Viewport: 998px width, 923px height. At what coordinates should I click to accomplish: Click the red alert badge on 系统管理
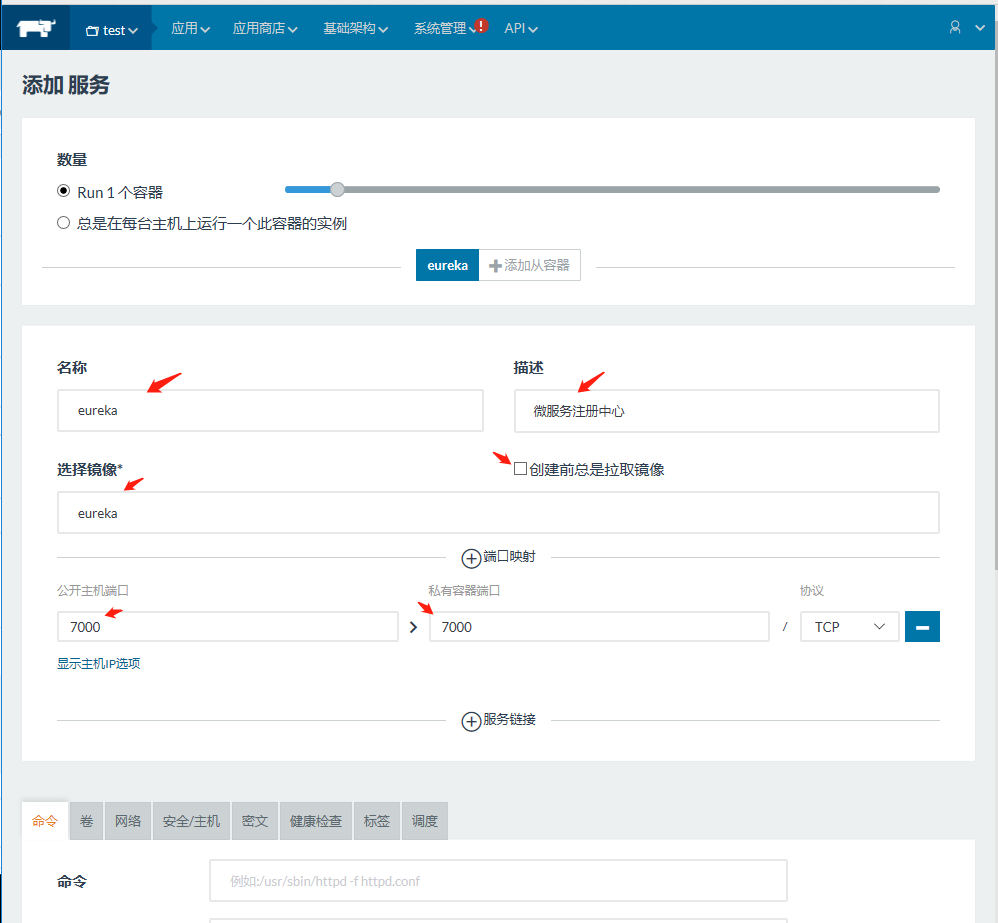pyautogui.click(x=482, y=25)
